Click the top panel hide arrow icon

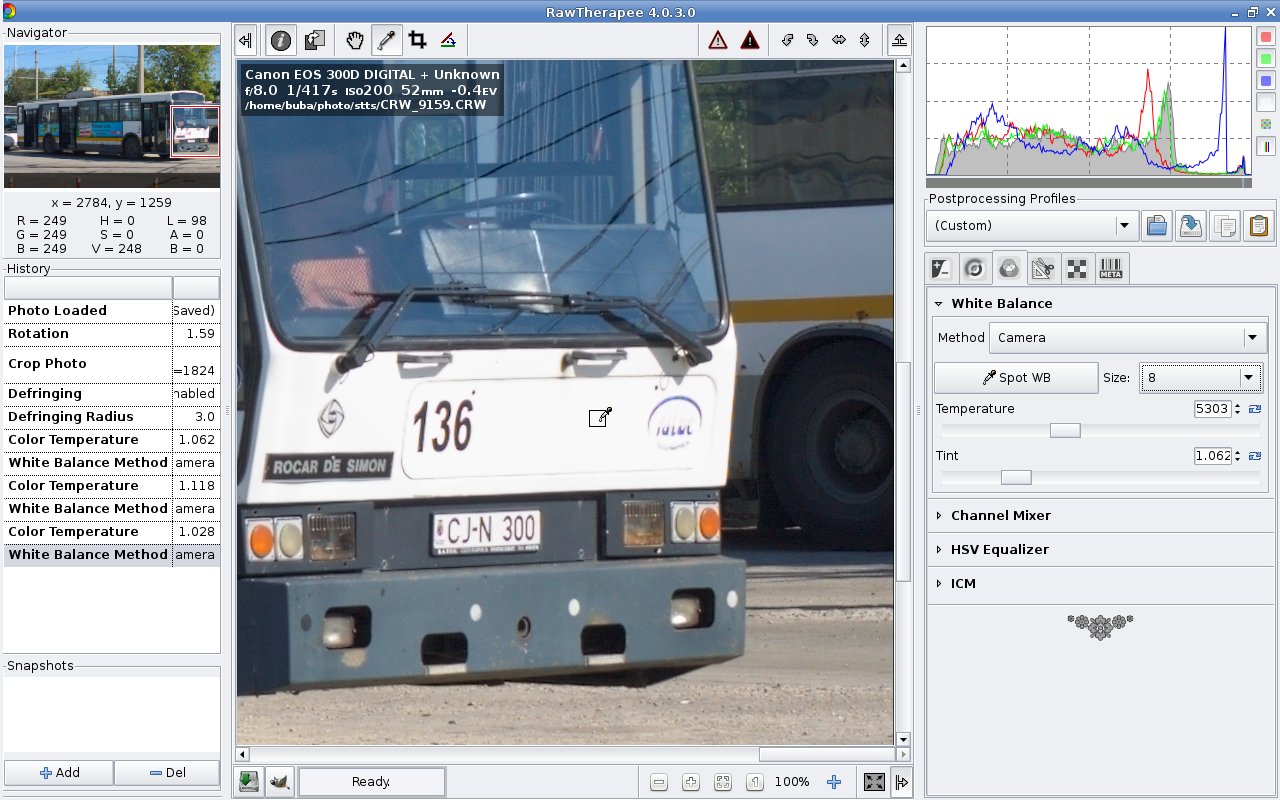click(x=899, y=41)
